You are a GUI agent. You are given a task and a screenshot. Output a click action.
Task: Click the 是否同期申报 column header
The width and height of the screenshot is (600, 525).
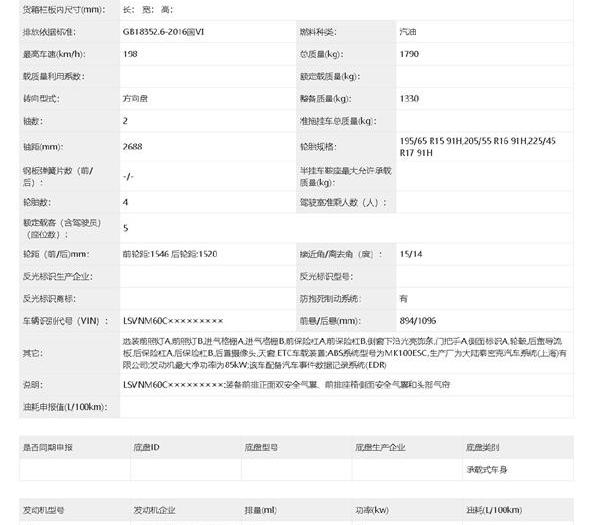coord(48,447)
